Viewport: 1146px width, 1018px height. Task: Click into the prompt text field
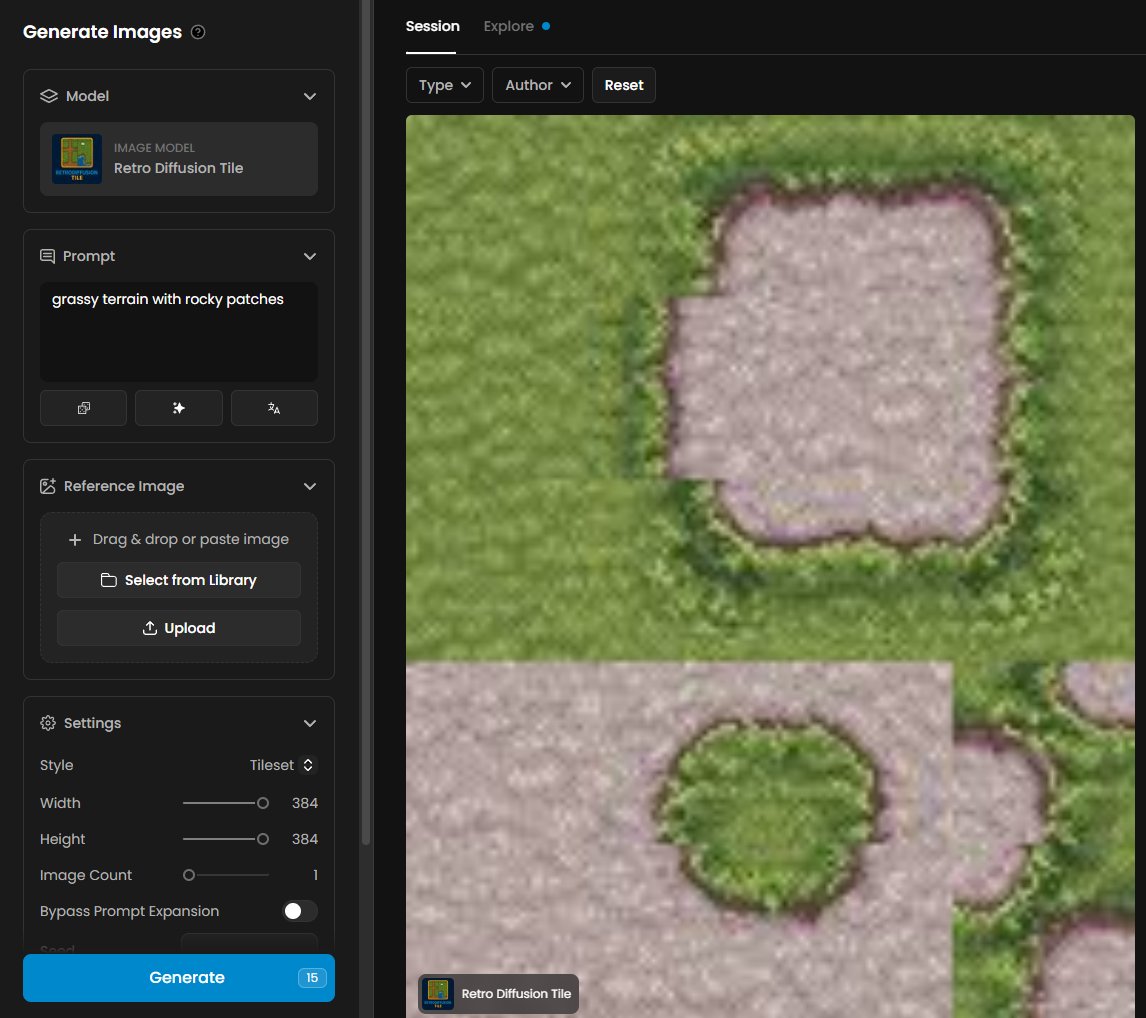click(x=179, y=330)
